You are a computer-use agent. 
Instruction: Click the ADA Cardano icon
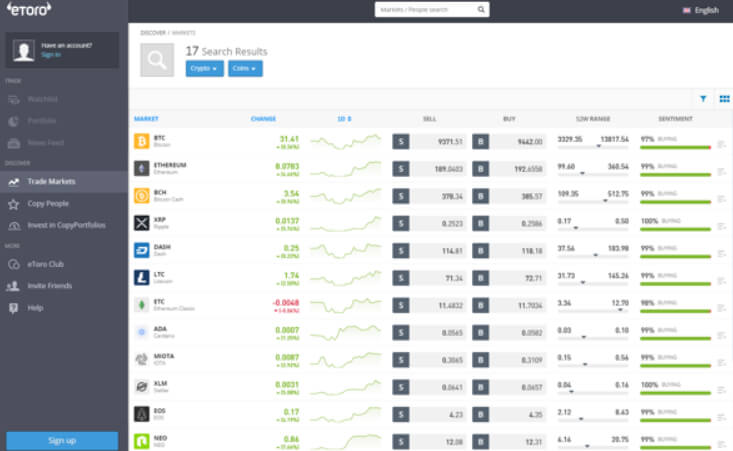pos(142,332)
